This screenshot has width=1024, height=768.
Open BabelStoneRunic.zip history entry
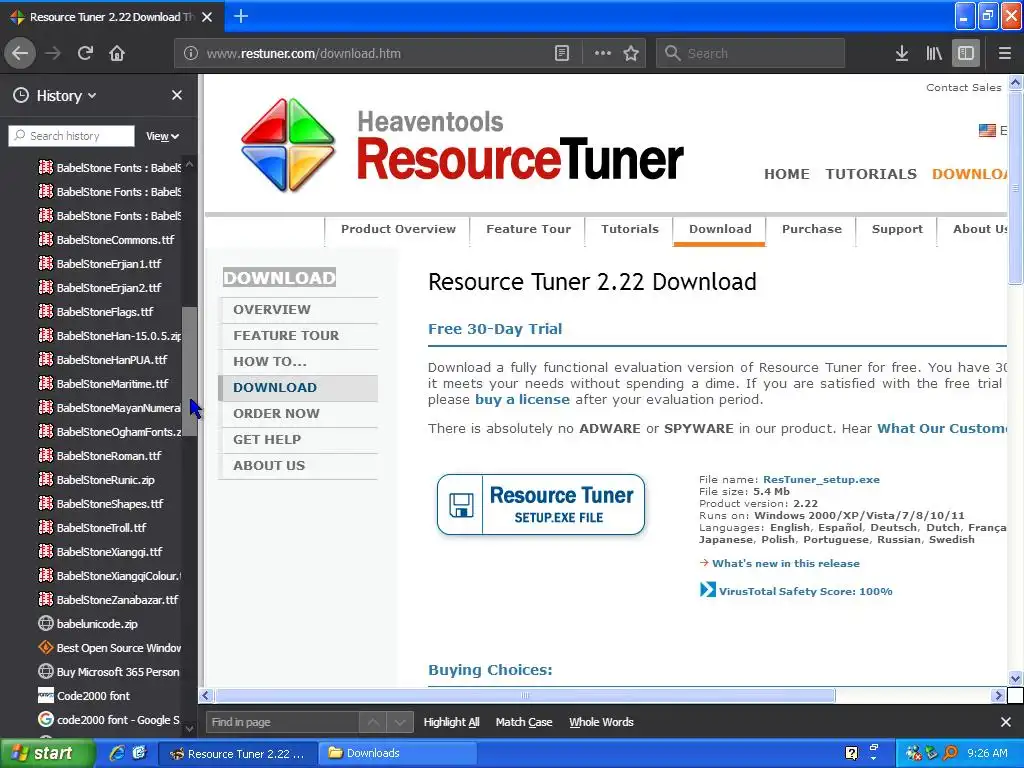(x=108, y=479)
